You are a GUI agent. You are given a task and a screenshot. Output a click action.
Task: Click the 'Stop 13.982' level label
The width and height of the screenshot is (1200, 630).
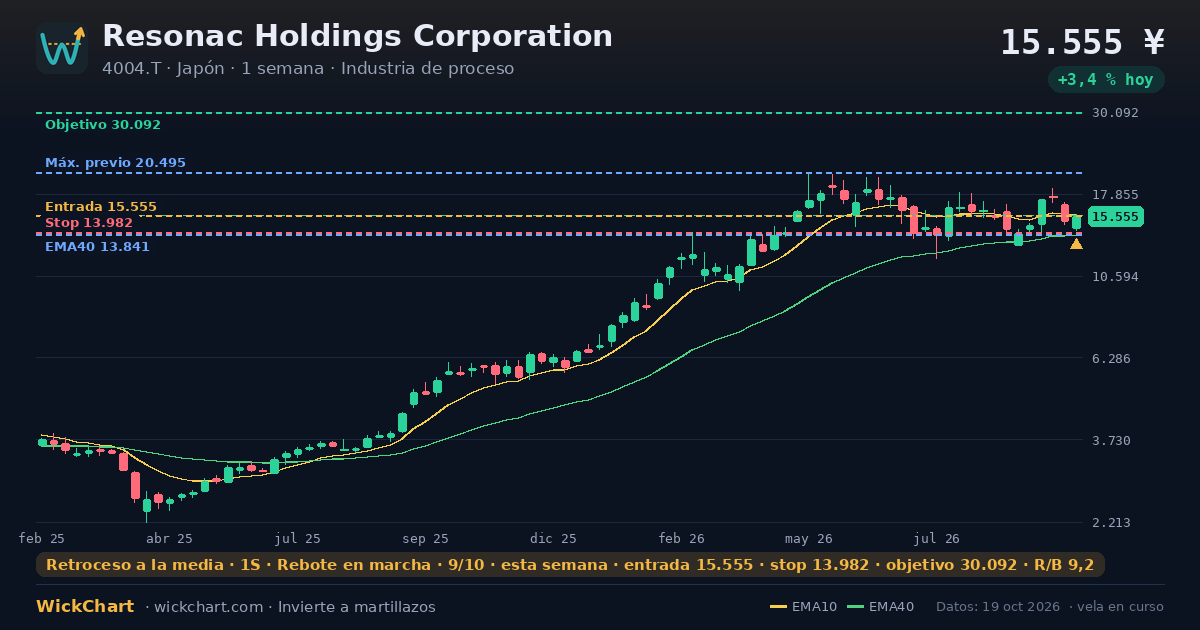[x=89, y=223]
